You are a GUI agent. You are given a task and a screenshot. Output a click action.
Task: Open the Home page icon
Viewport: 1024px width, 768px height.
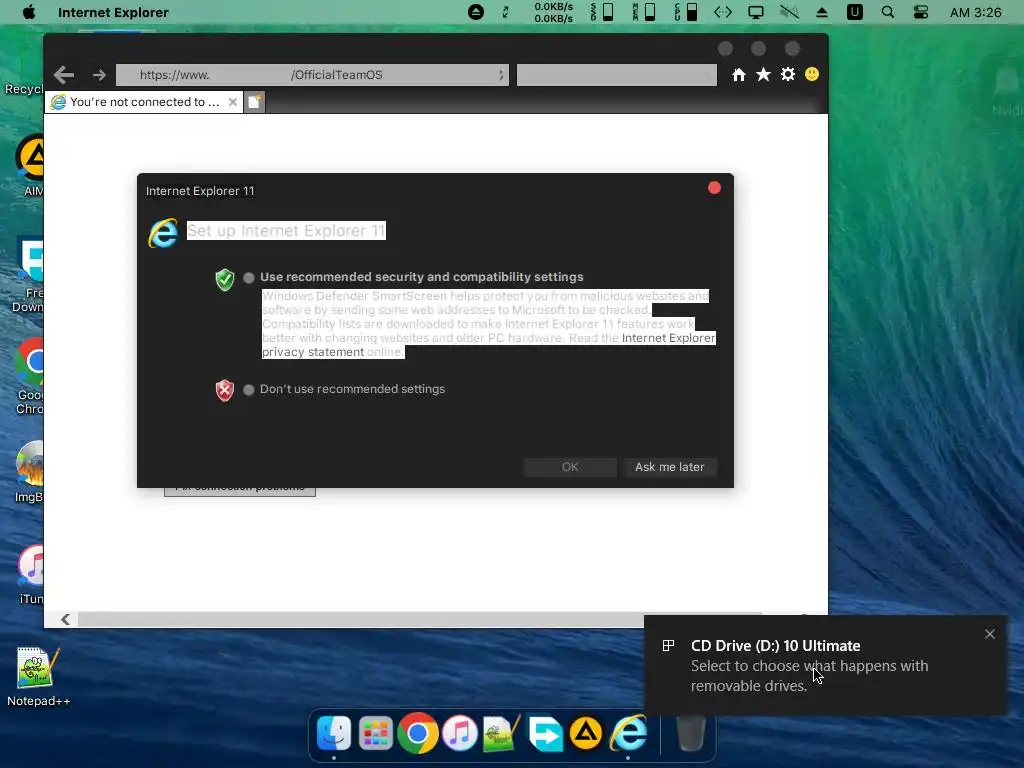(x=739, y=75)
